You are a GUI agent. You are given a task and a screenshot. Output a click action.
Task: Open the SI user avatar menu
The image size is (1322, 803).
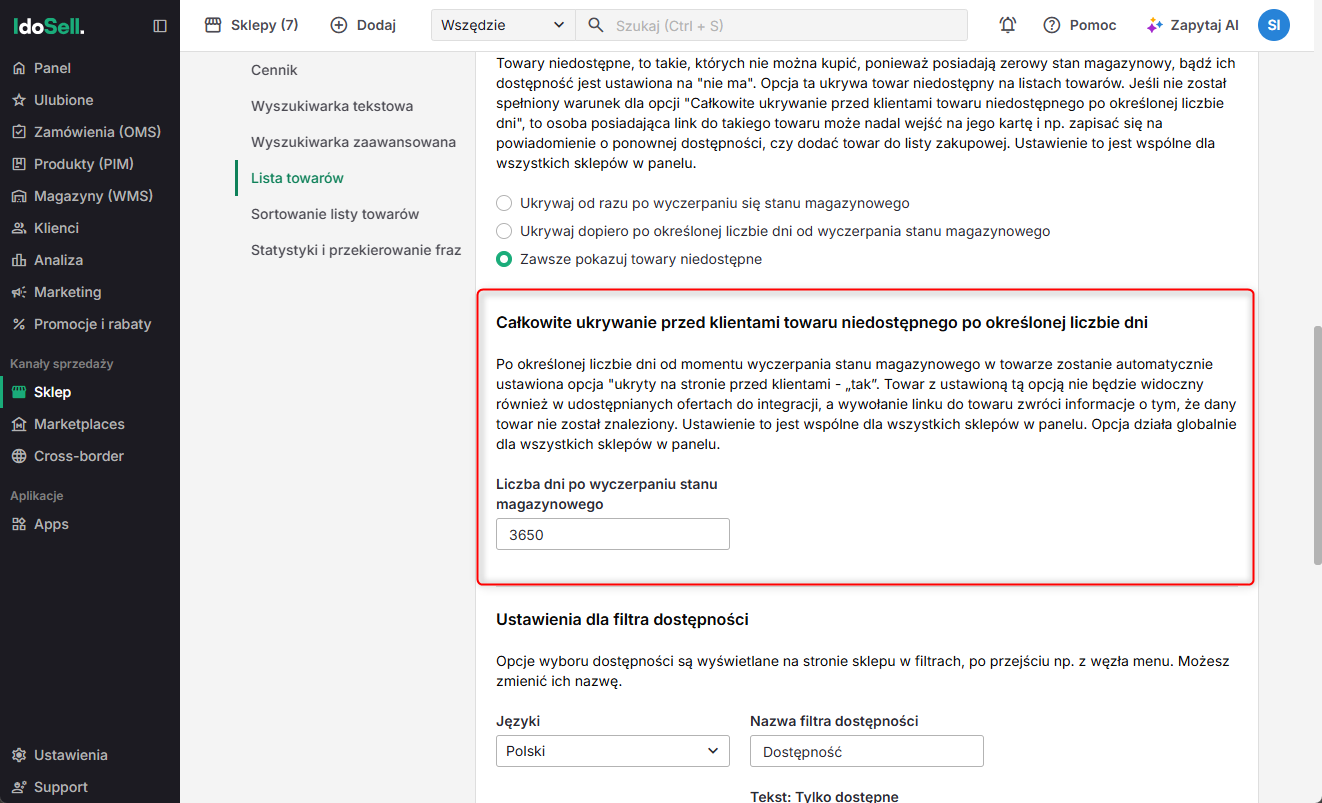(1273, 25)
